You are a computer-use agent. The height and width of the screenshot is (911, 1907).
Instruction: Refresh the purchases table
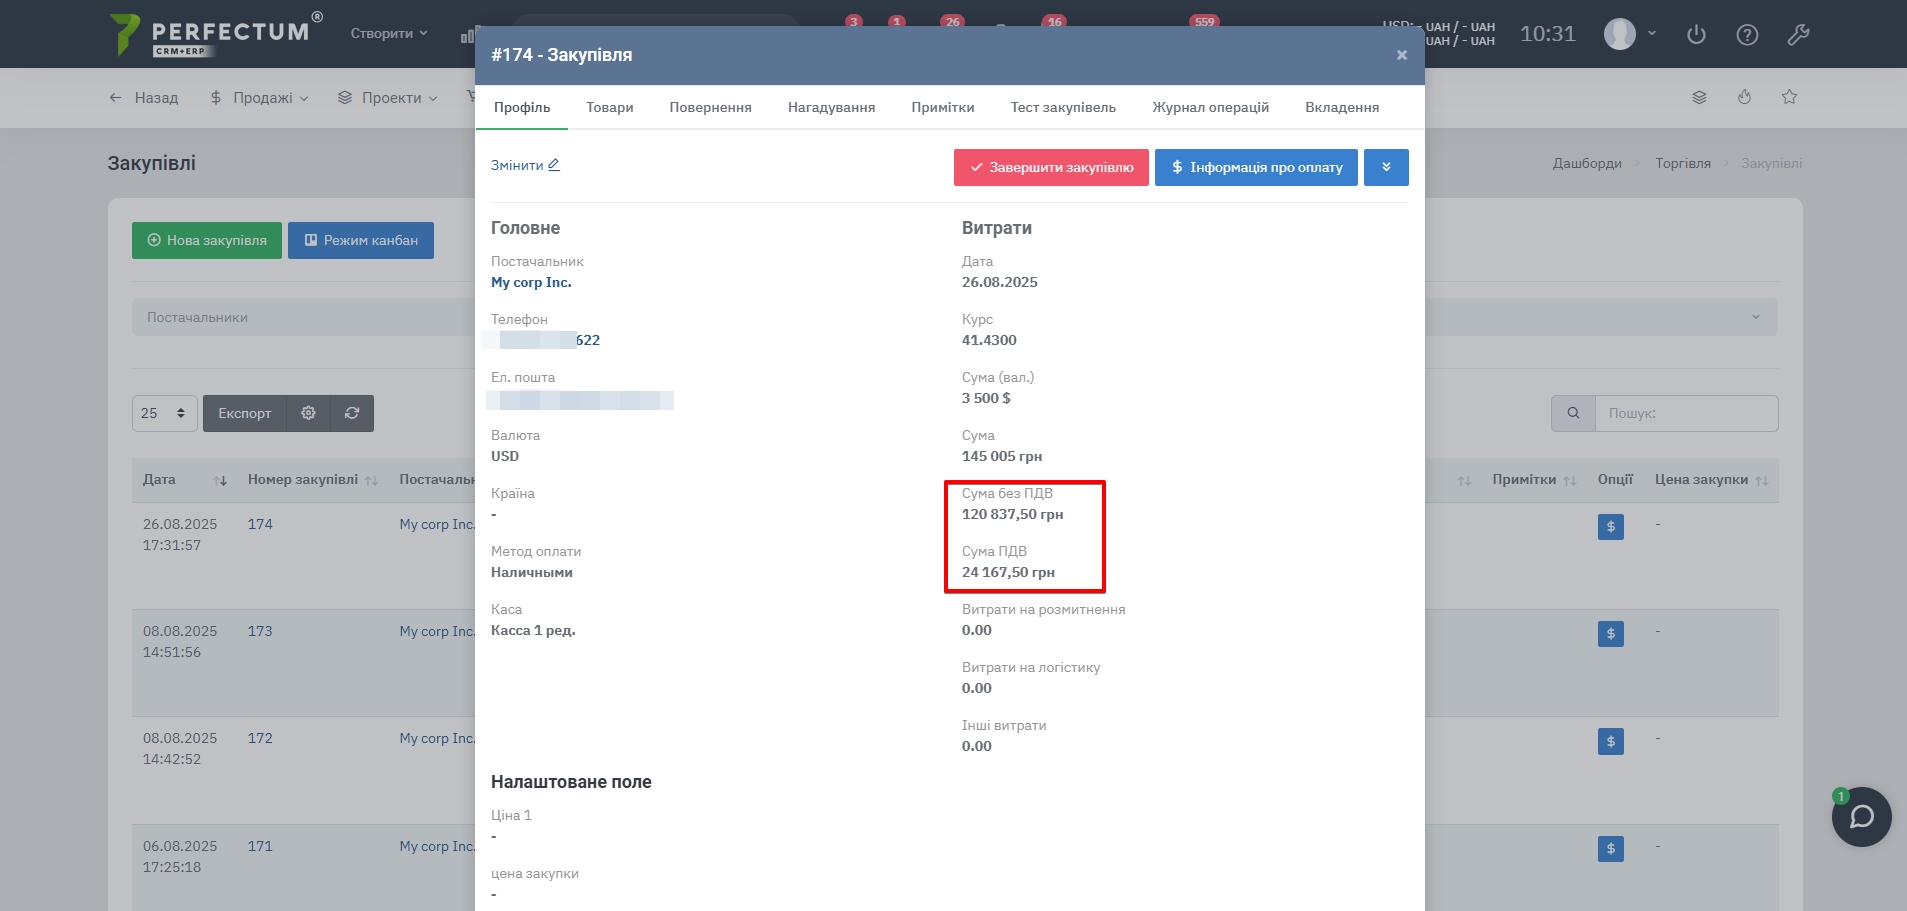pyautogui.click(x=352, y=413)
